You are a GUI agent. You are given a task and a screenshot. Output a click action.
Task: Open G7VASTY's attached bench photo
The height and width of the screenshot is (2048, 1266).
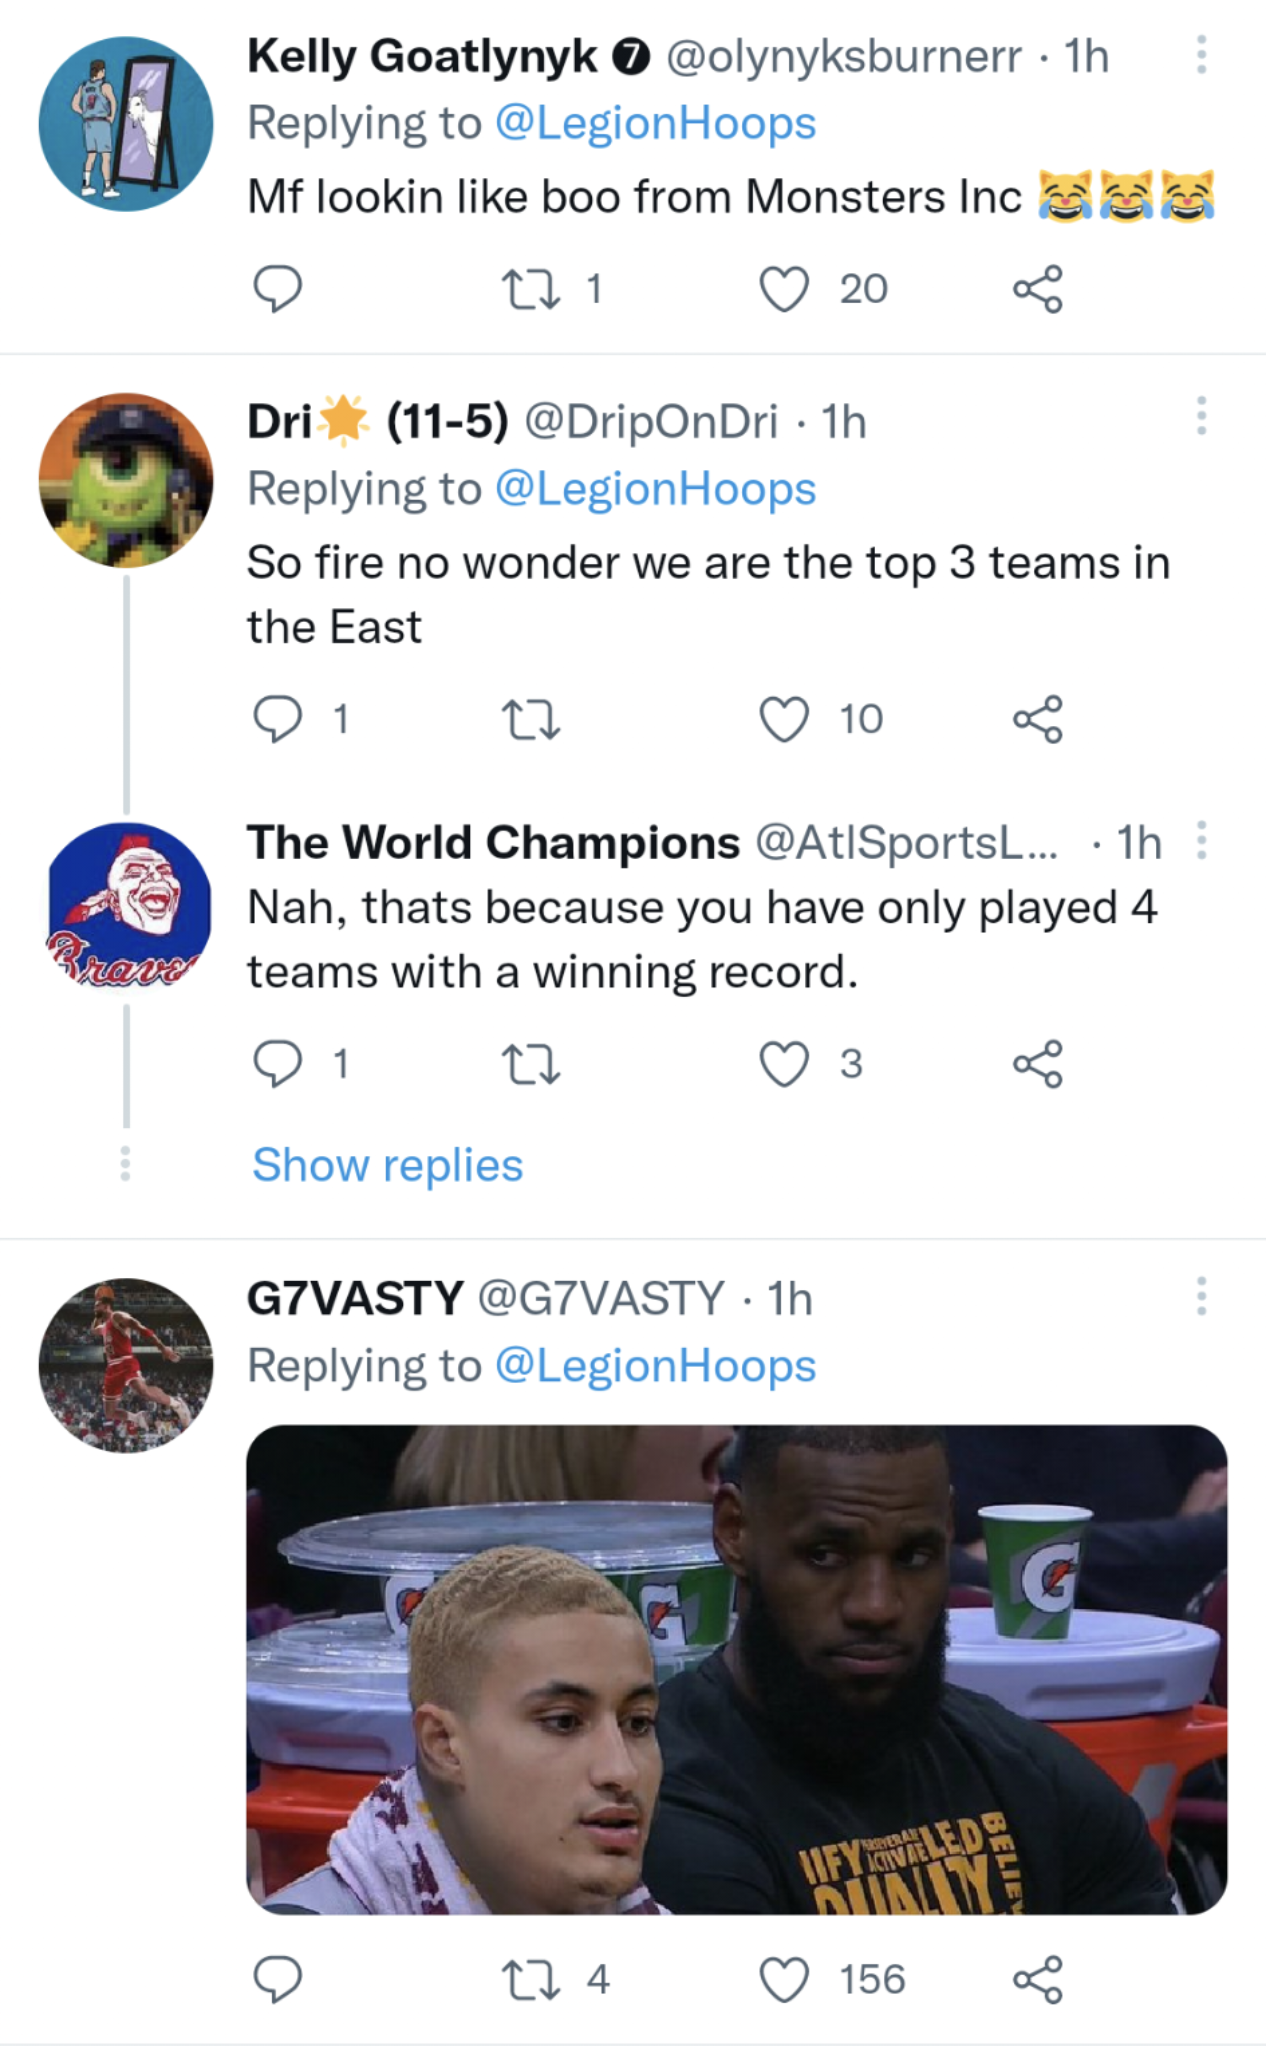click(736, 1668)
